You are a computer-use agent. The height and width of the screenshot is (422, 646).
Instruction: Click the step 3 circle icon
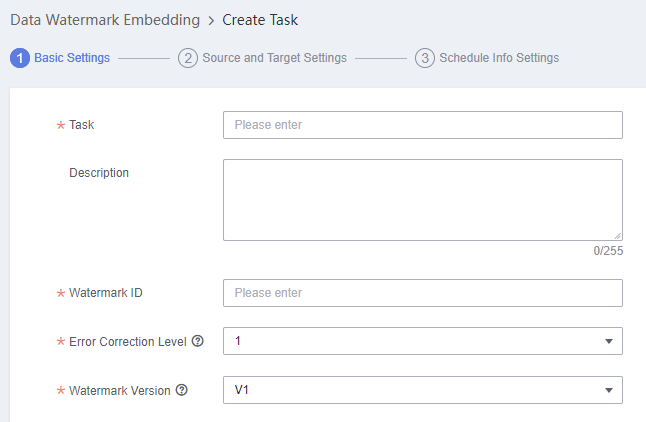pos(425,58)
